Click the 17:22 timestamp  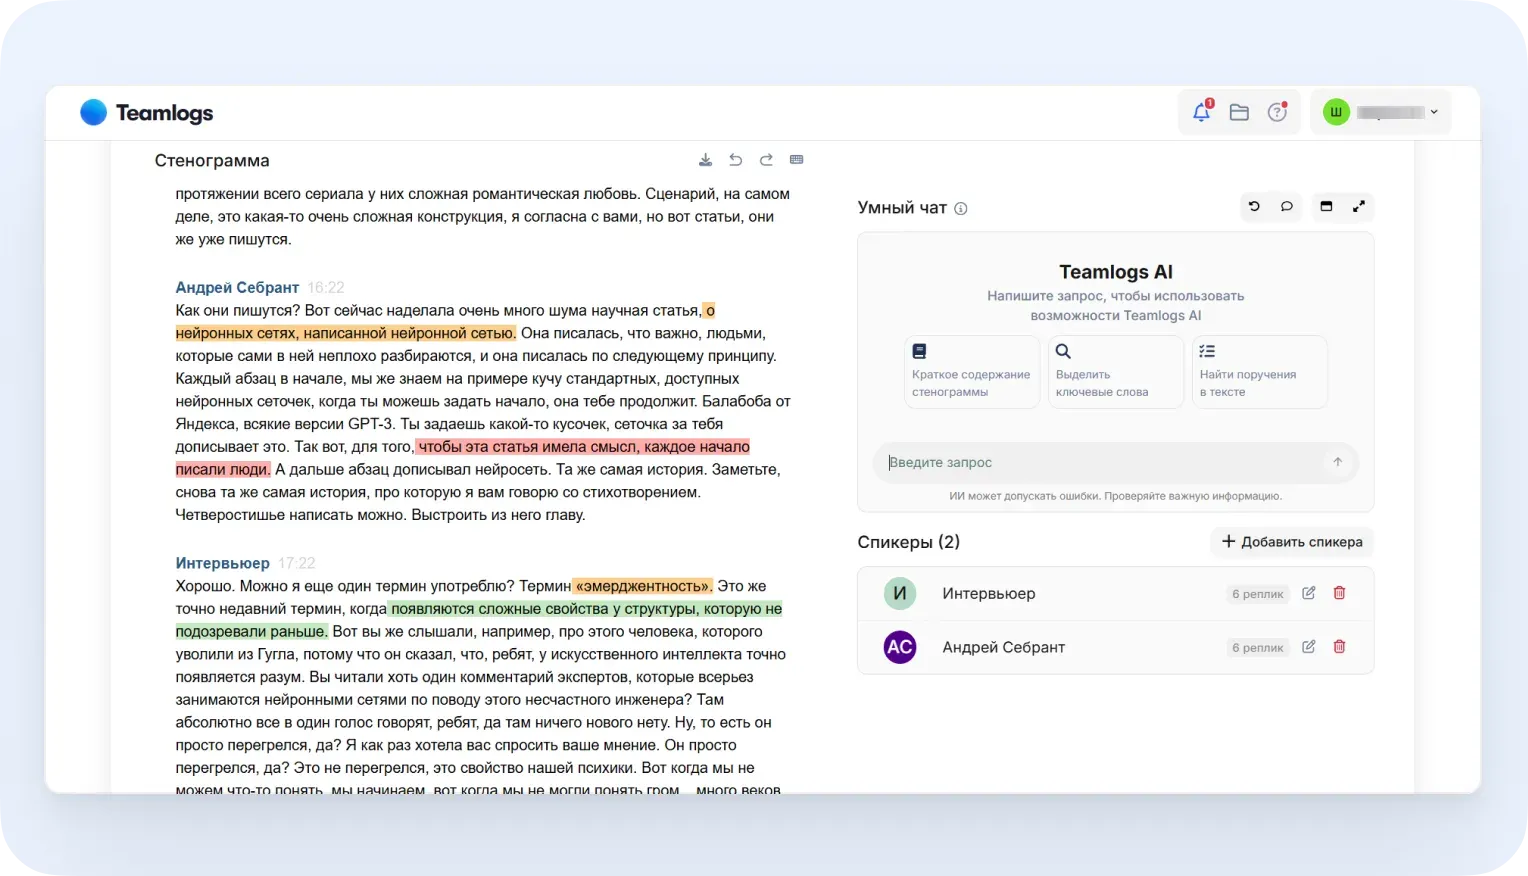(x=297, y=563)
